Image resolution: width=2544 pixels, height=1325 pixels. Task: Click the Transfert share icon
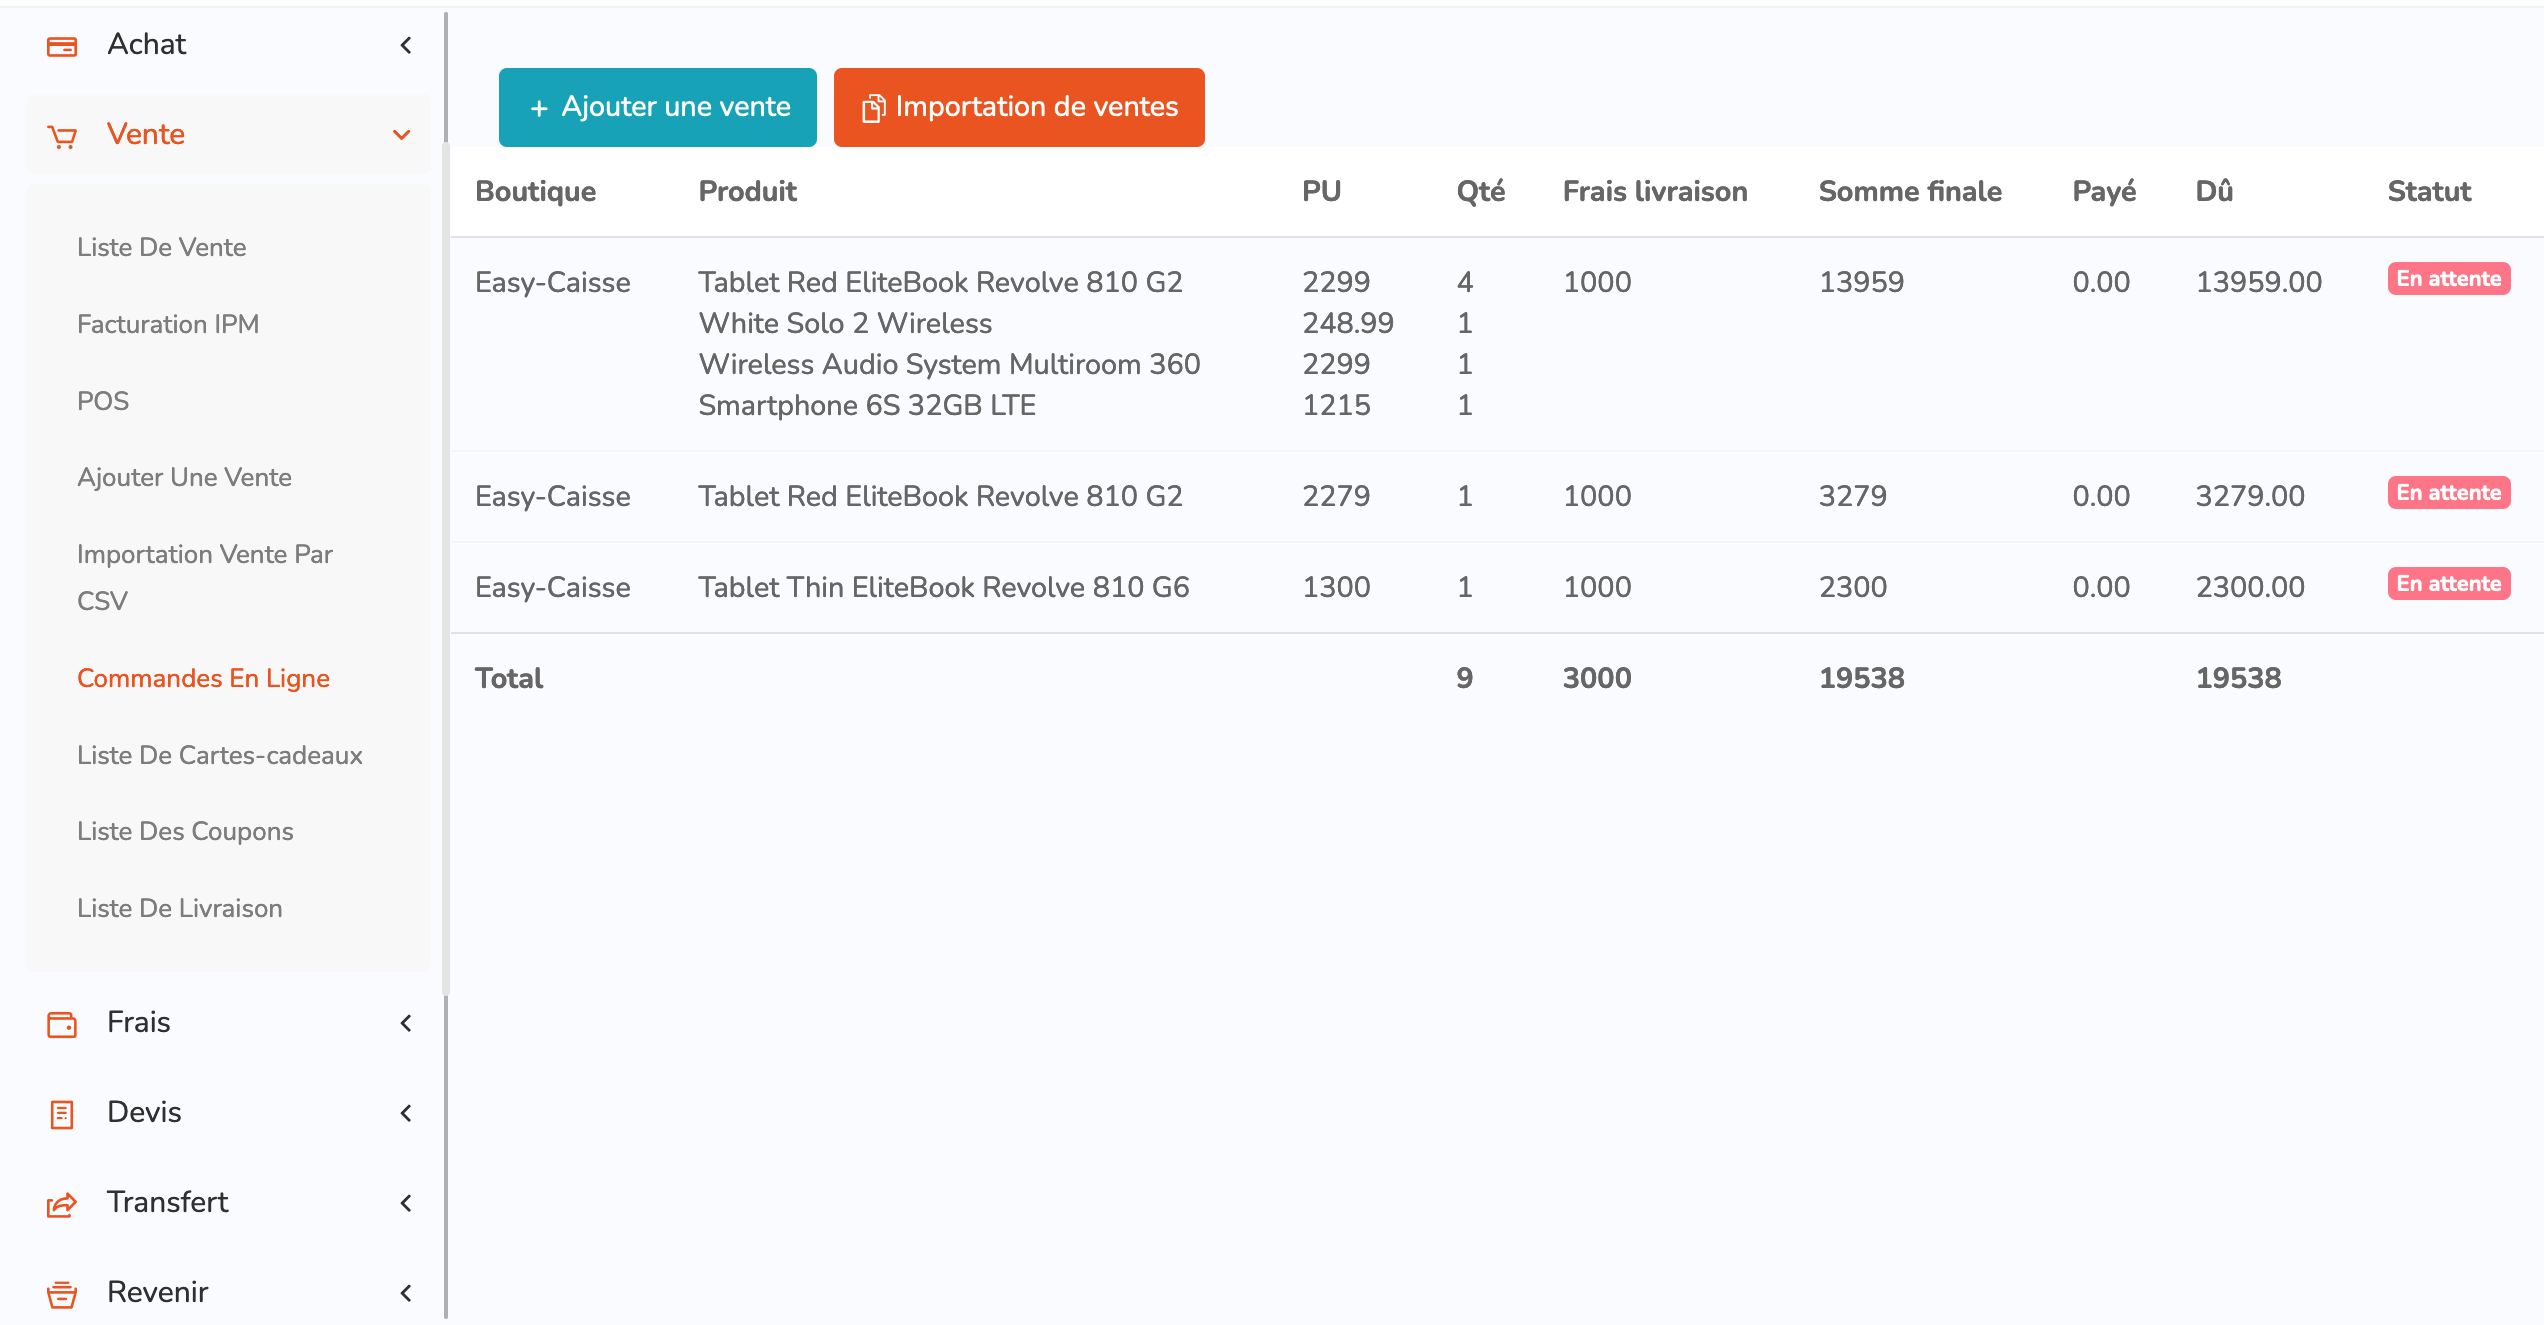62,1204
